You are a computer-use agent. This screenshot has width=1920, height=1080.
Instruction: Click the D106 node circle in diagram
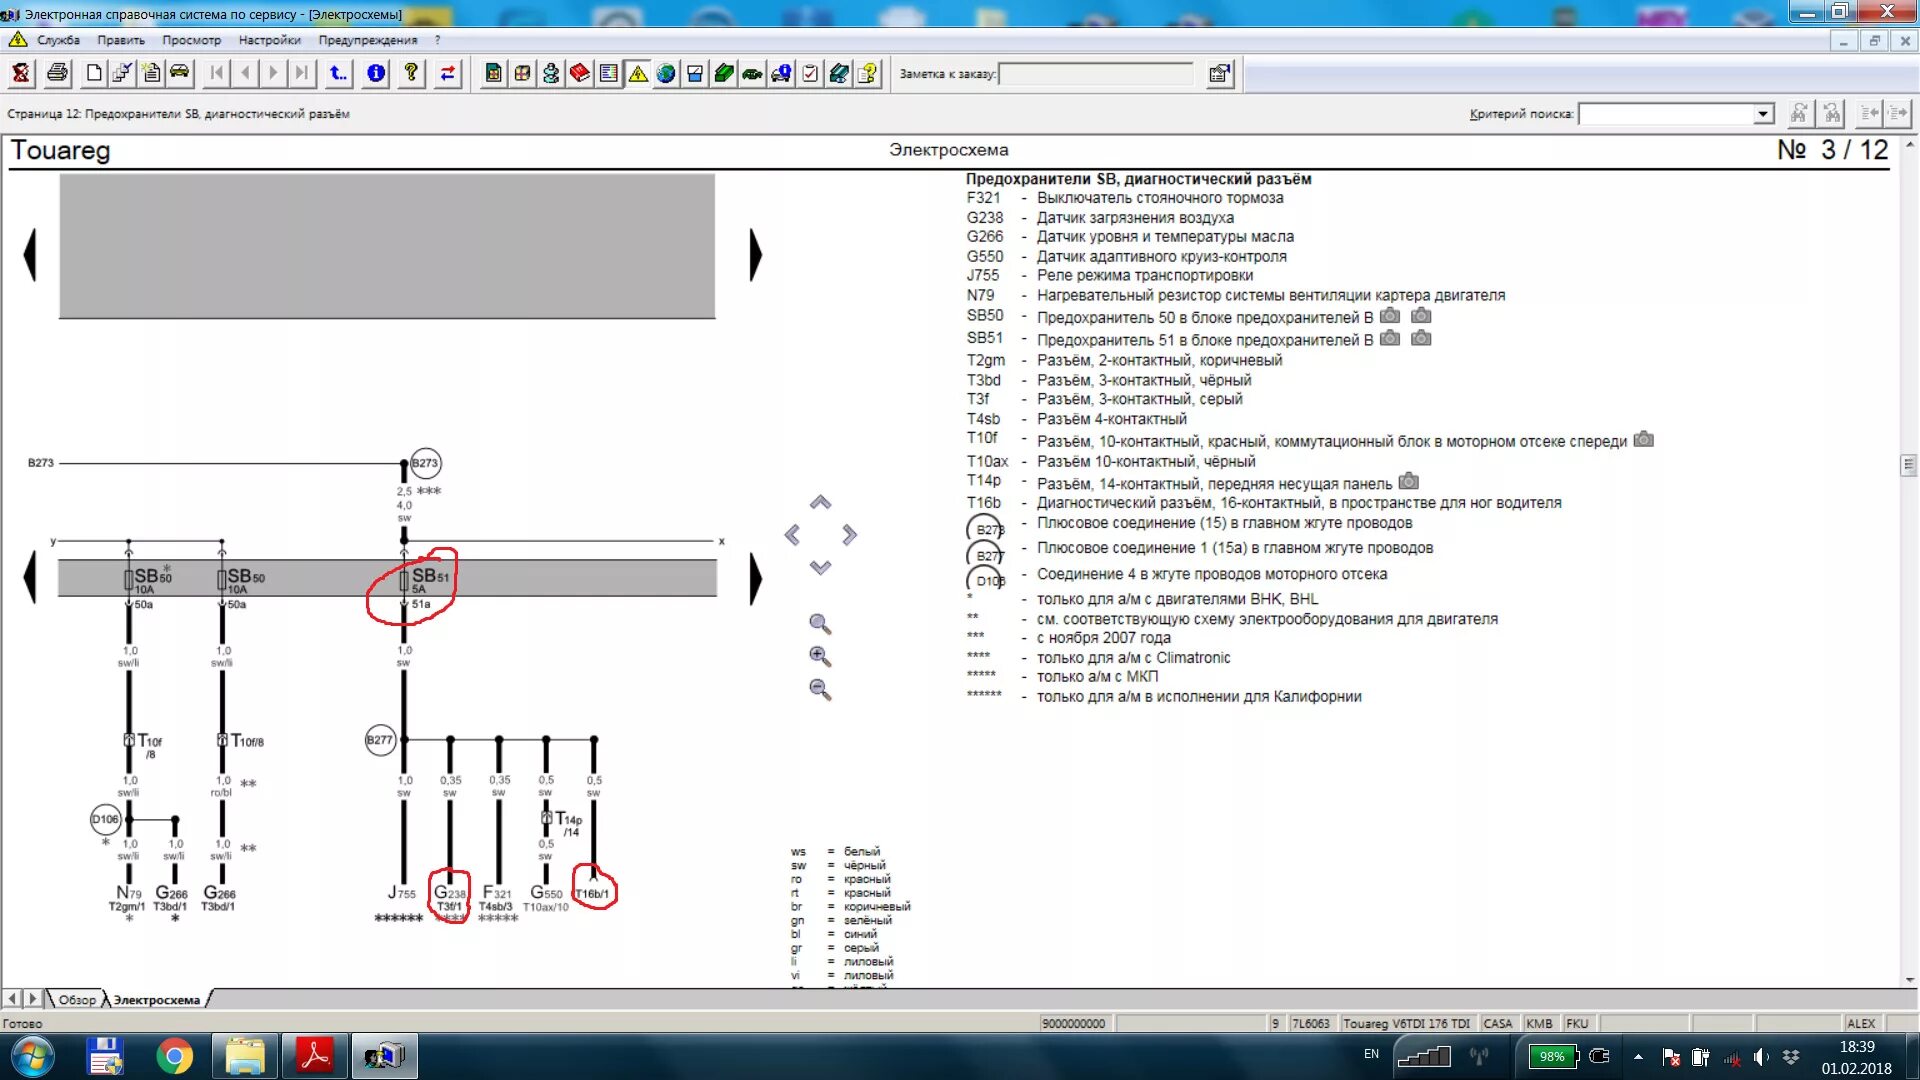click(x=105, y=819)
